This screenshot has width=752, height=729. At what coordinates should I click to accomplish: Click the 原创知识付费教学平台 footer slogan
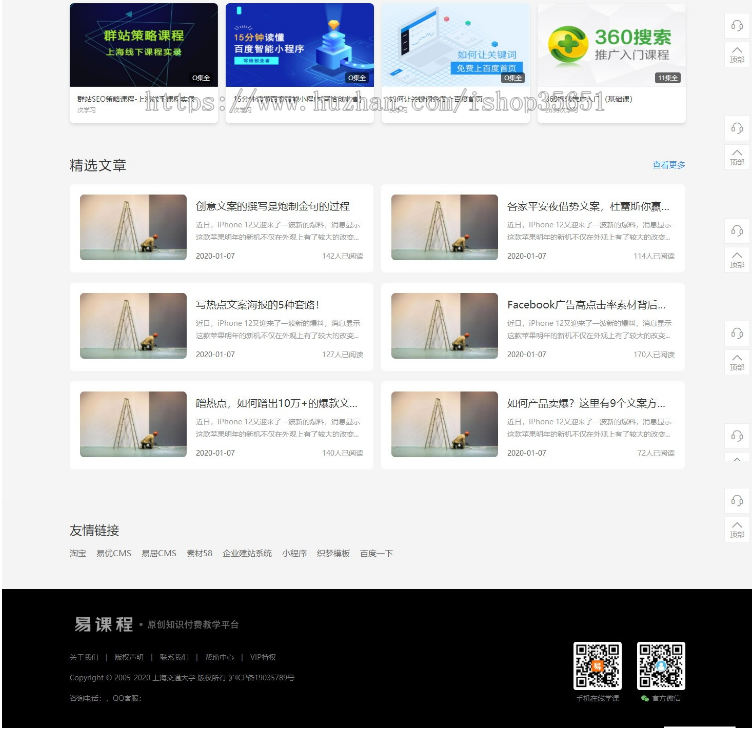[x=193, y=624]
